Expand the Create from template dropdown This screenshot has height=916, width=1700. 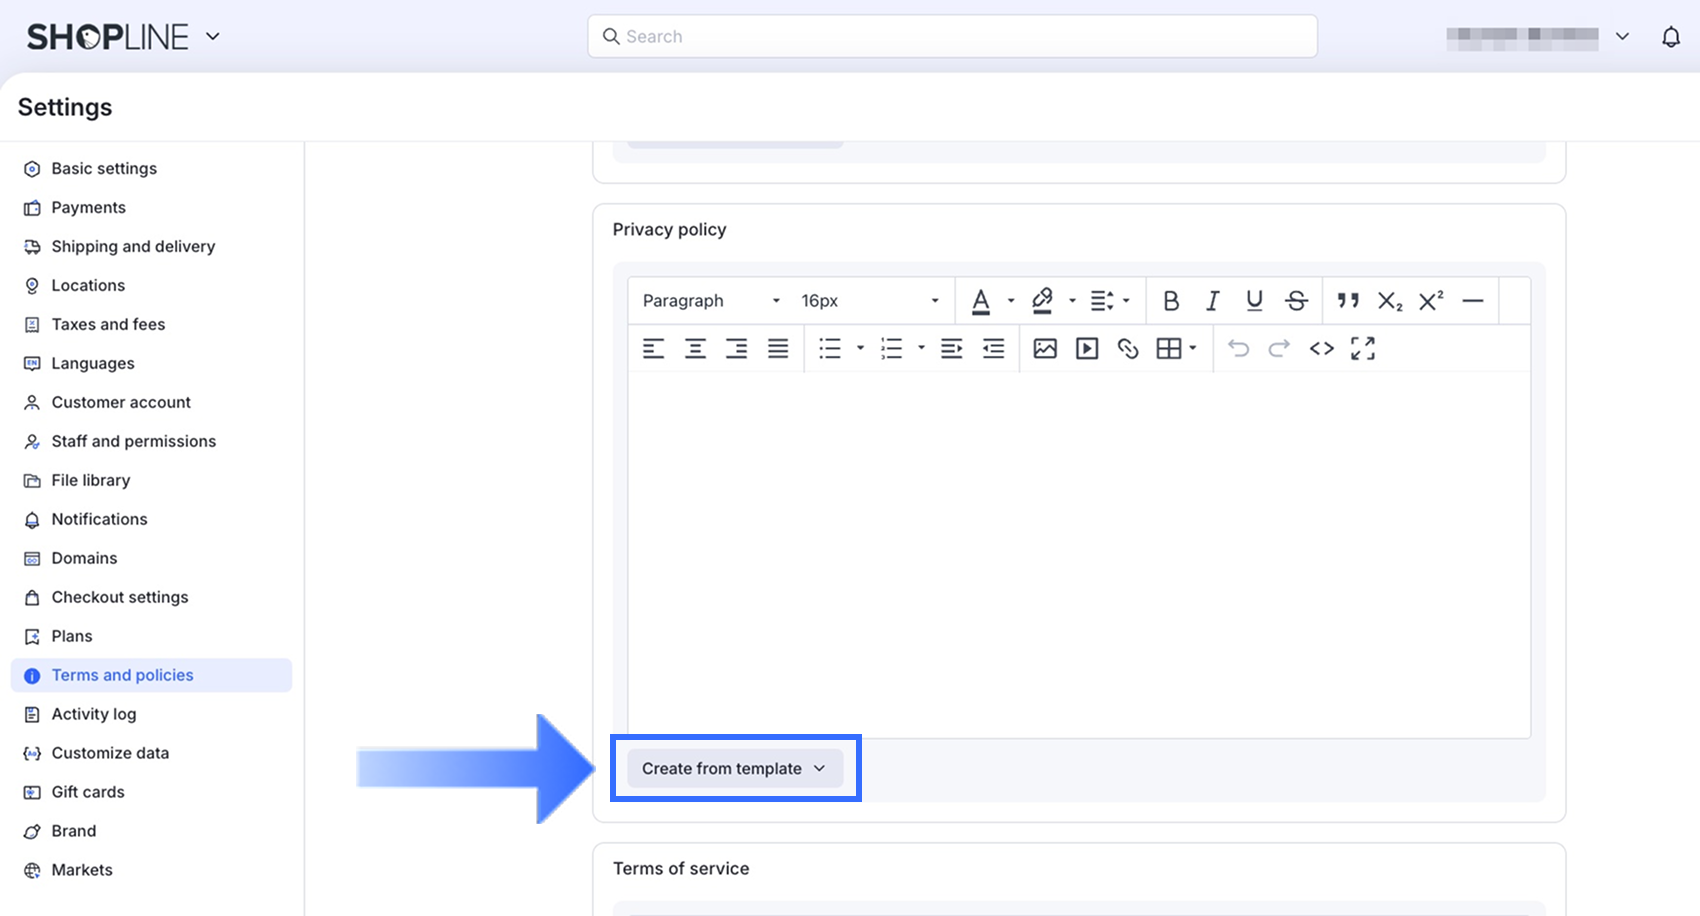tap(735, 768)
